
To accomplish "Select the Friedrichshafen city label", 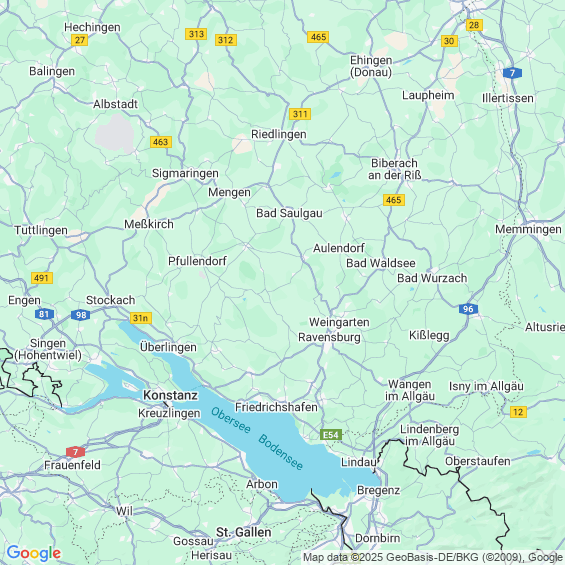I will pyautogui.click(x=276, y=407).
